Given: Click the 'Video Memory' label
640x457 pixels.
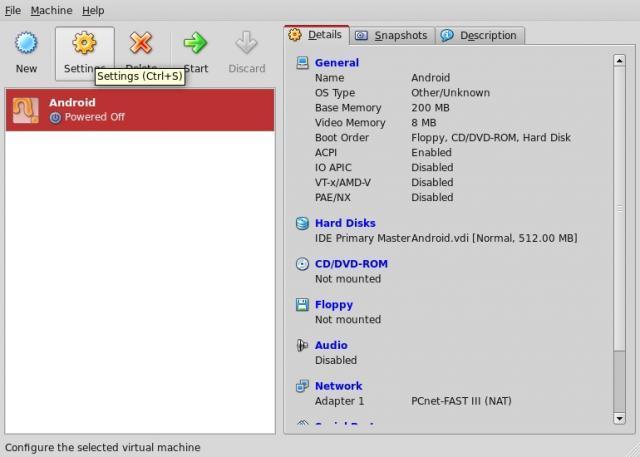Looking at the screenshot, I should coord(350,123).
